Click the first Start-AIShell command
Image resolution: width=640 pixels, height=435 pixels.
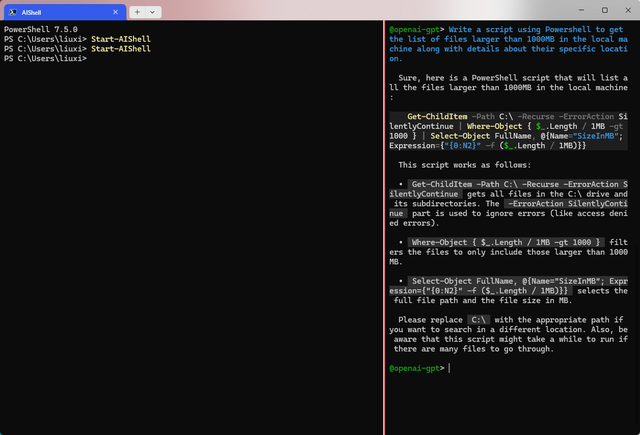pyautogui.click(x=121, y=39)
